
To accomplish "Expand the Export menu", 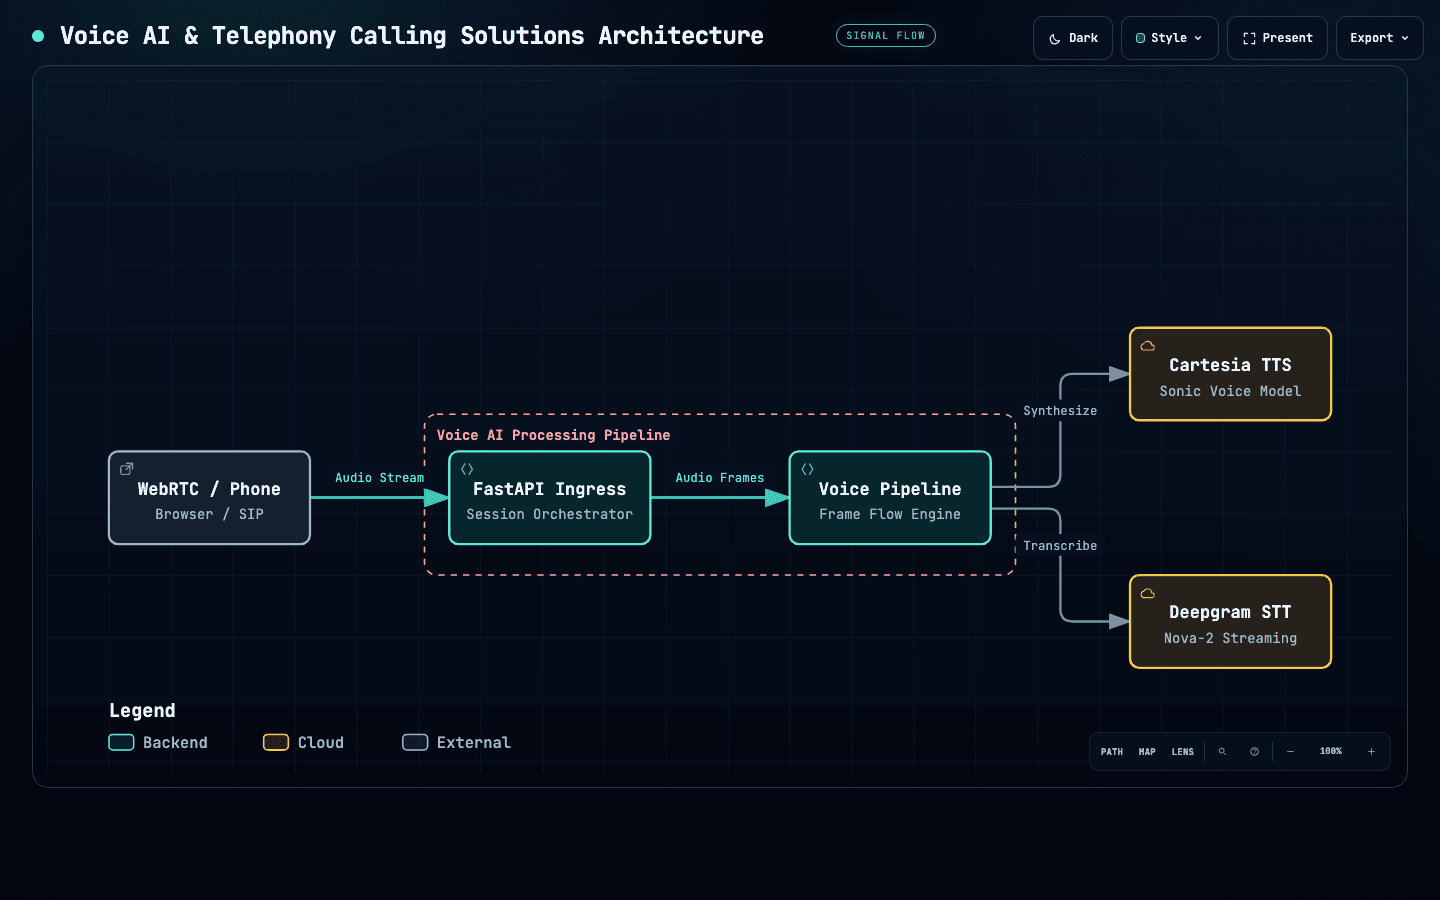I will pos(1380,38).
